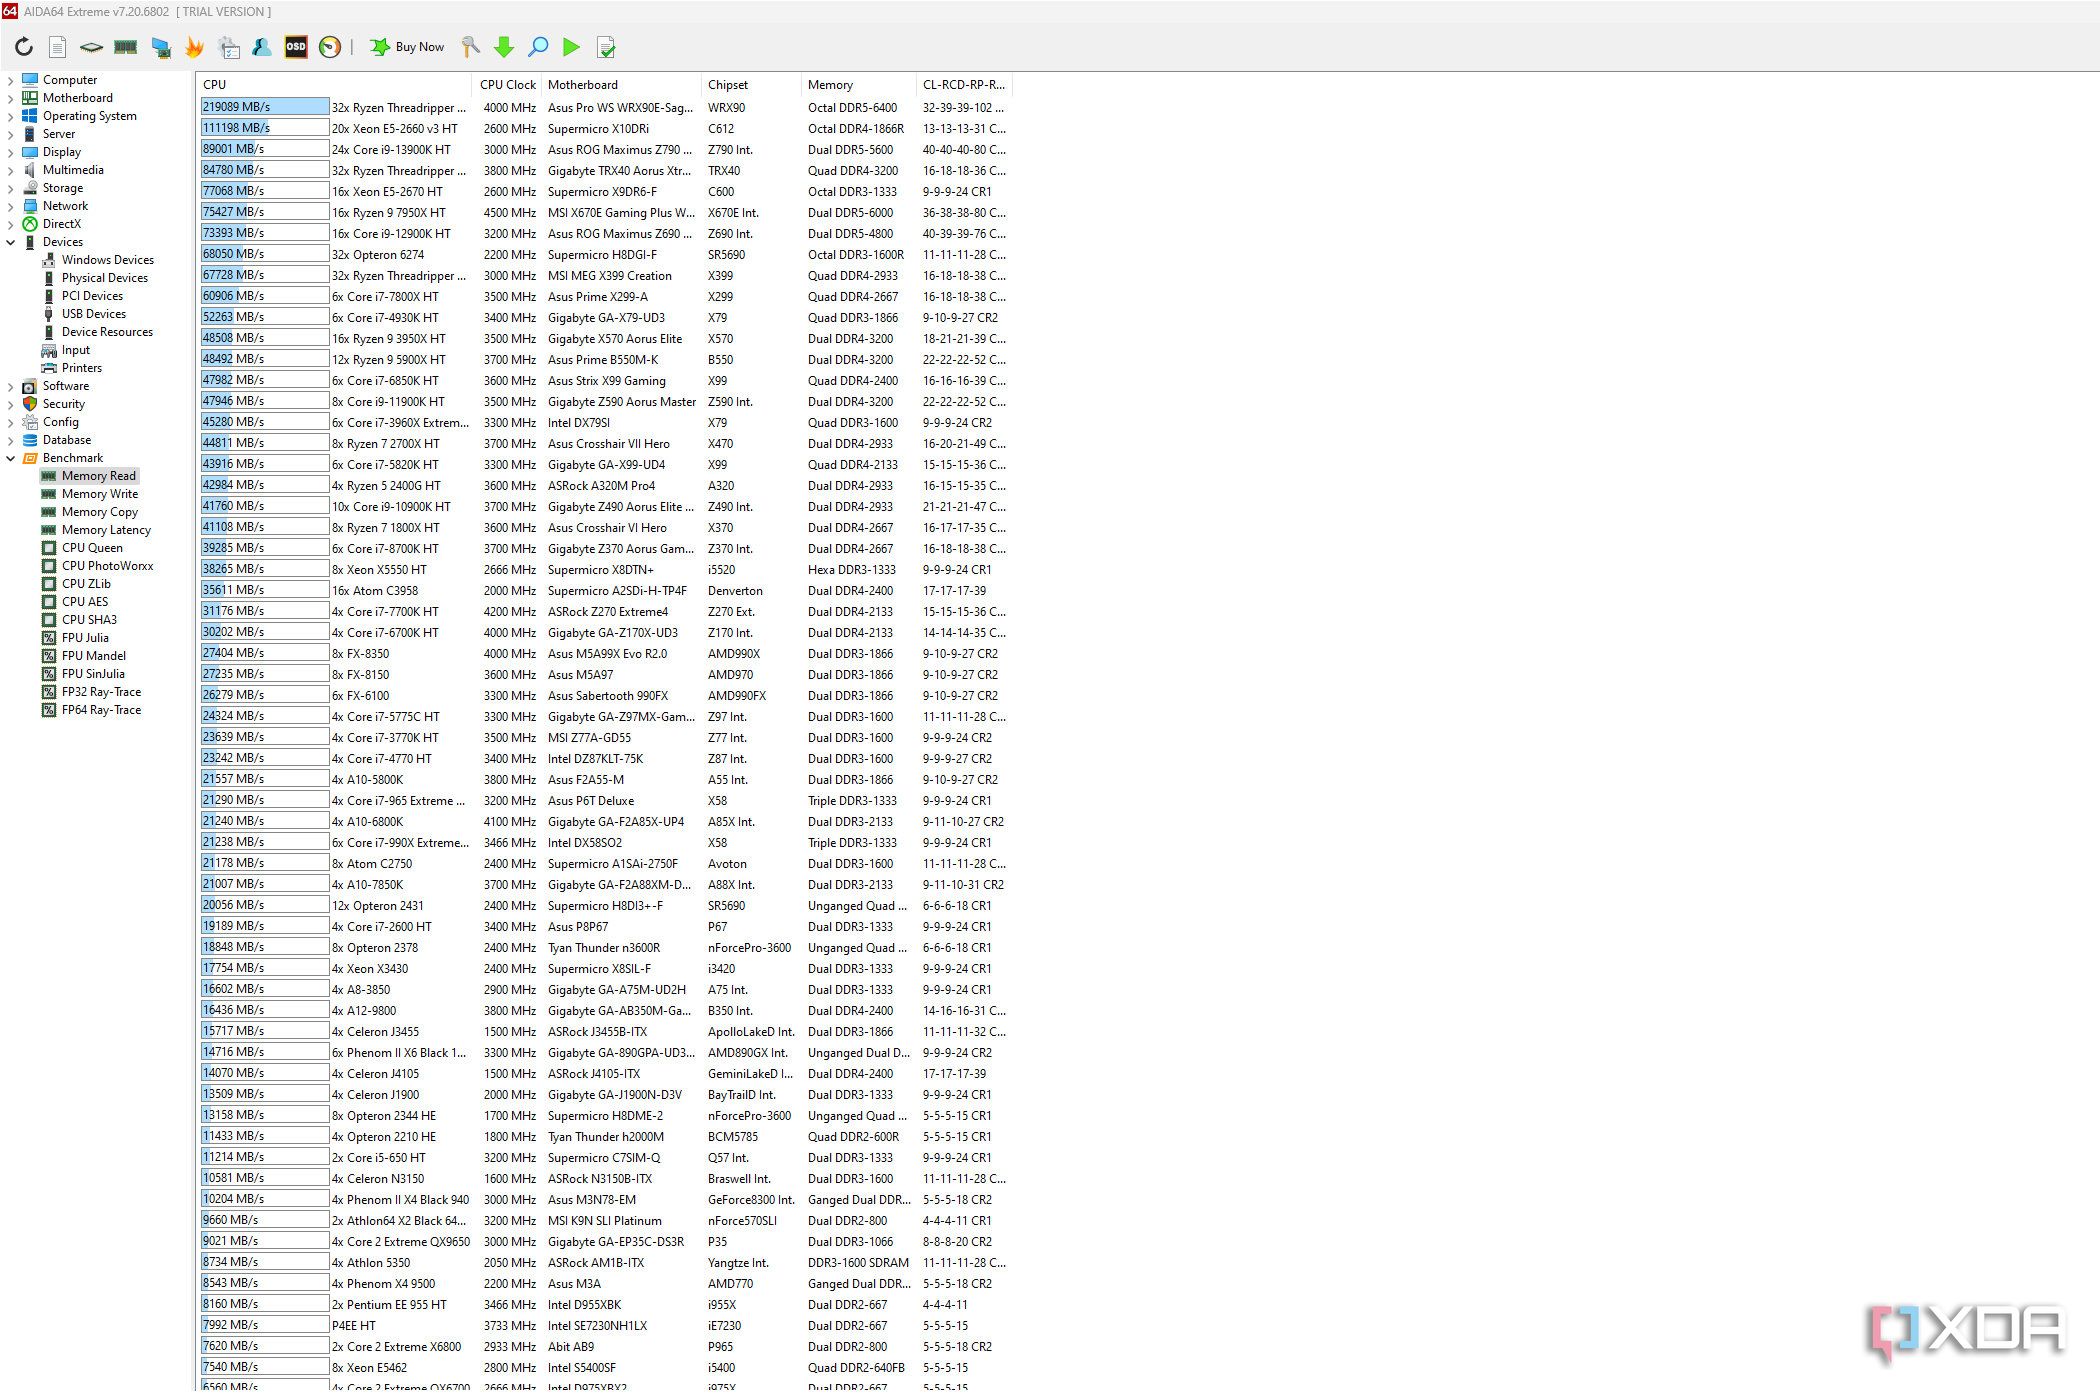Open the magnifying glass search icon
The image size is (2100, 1400).
click(x=538, y=47)
